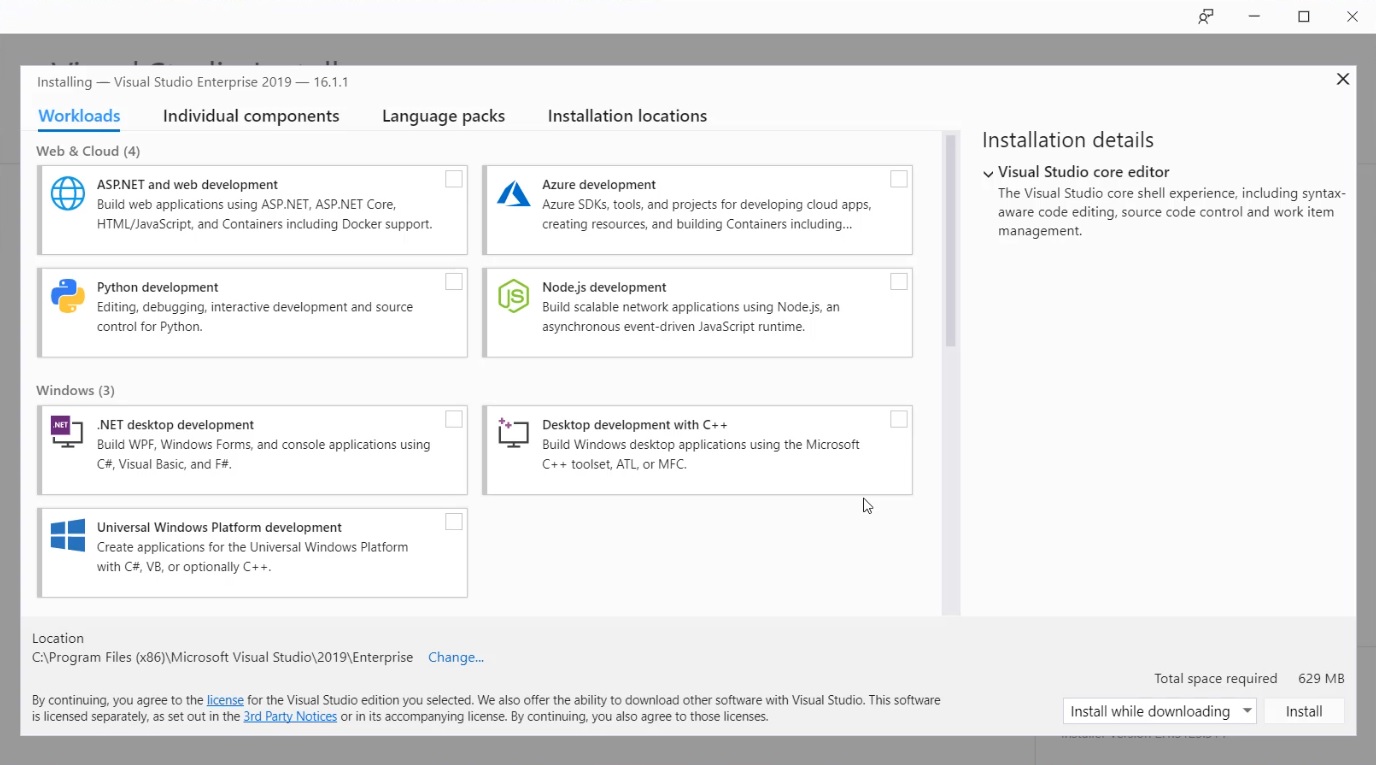Collapse the Visual Studio core editor section

tap(988, 173)
